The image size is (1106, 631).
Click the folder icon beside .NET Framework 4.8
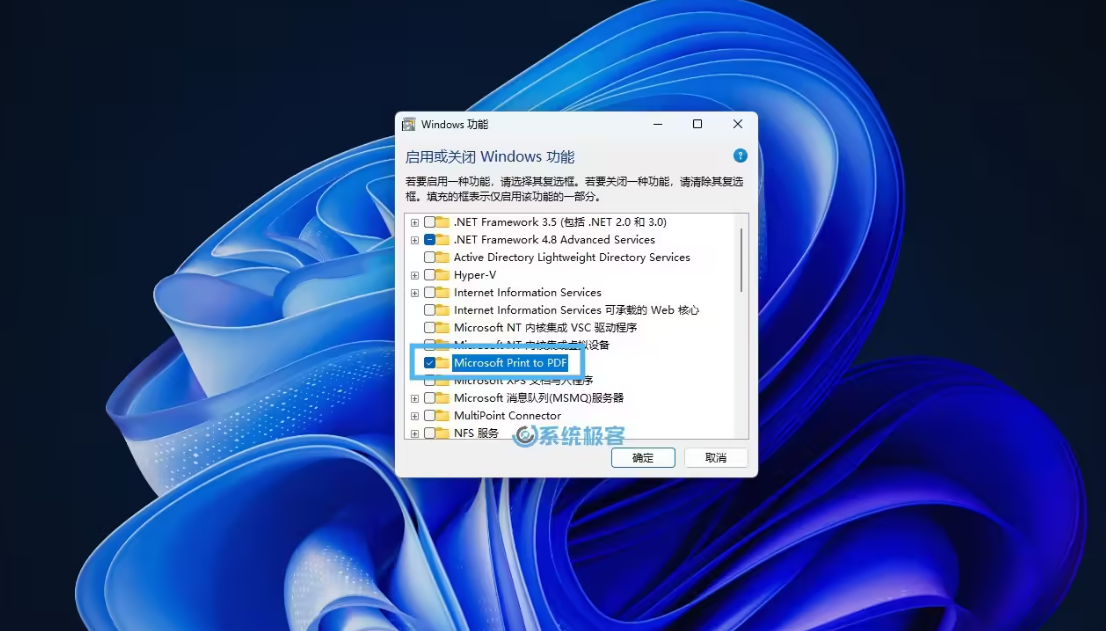click(442, 240)
